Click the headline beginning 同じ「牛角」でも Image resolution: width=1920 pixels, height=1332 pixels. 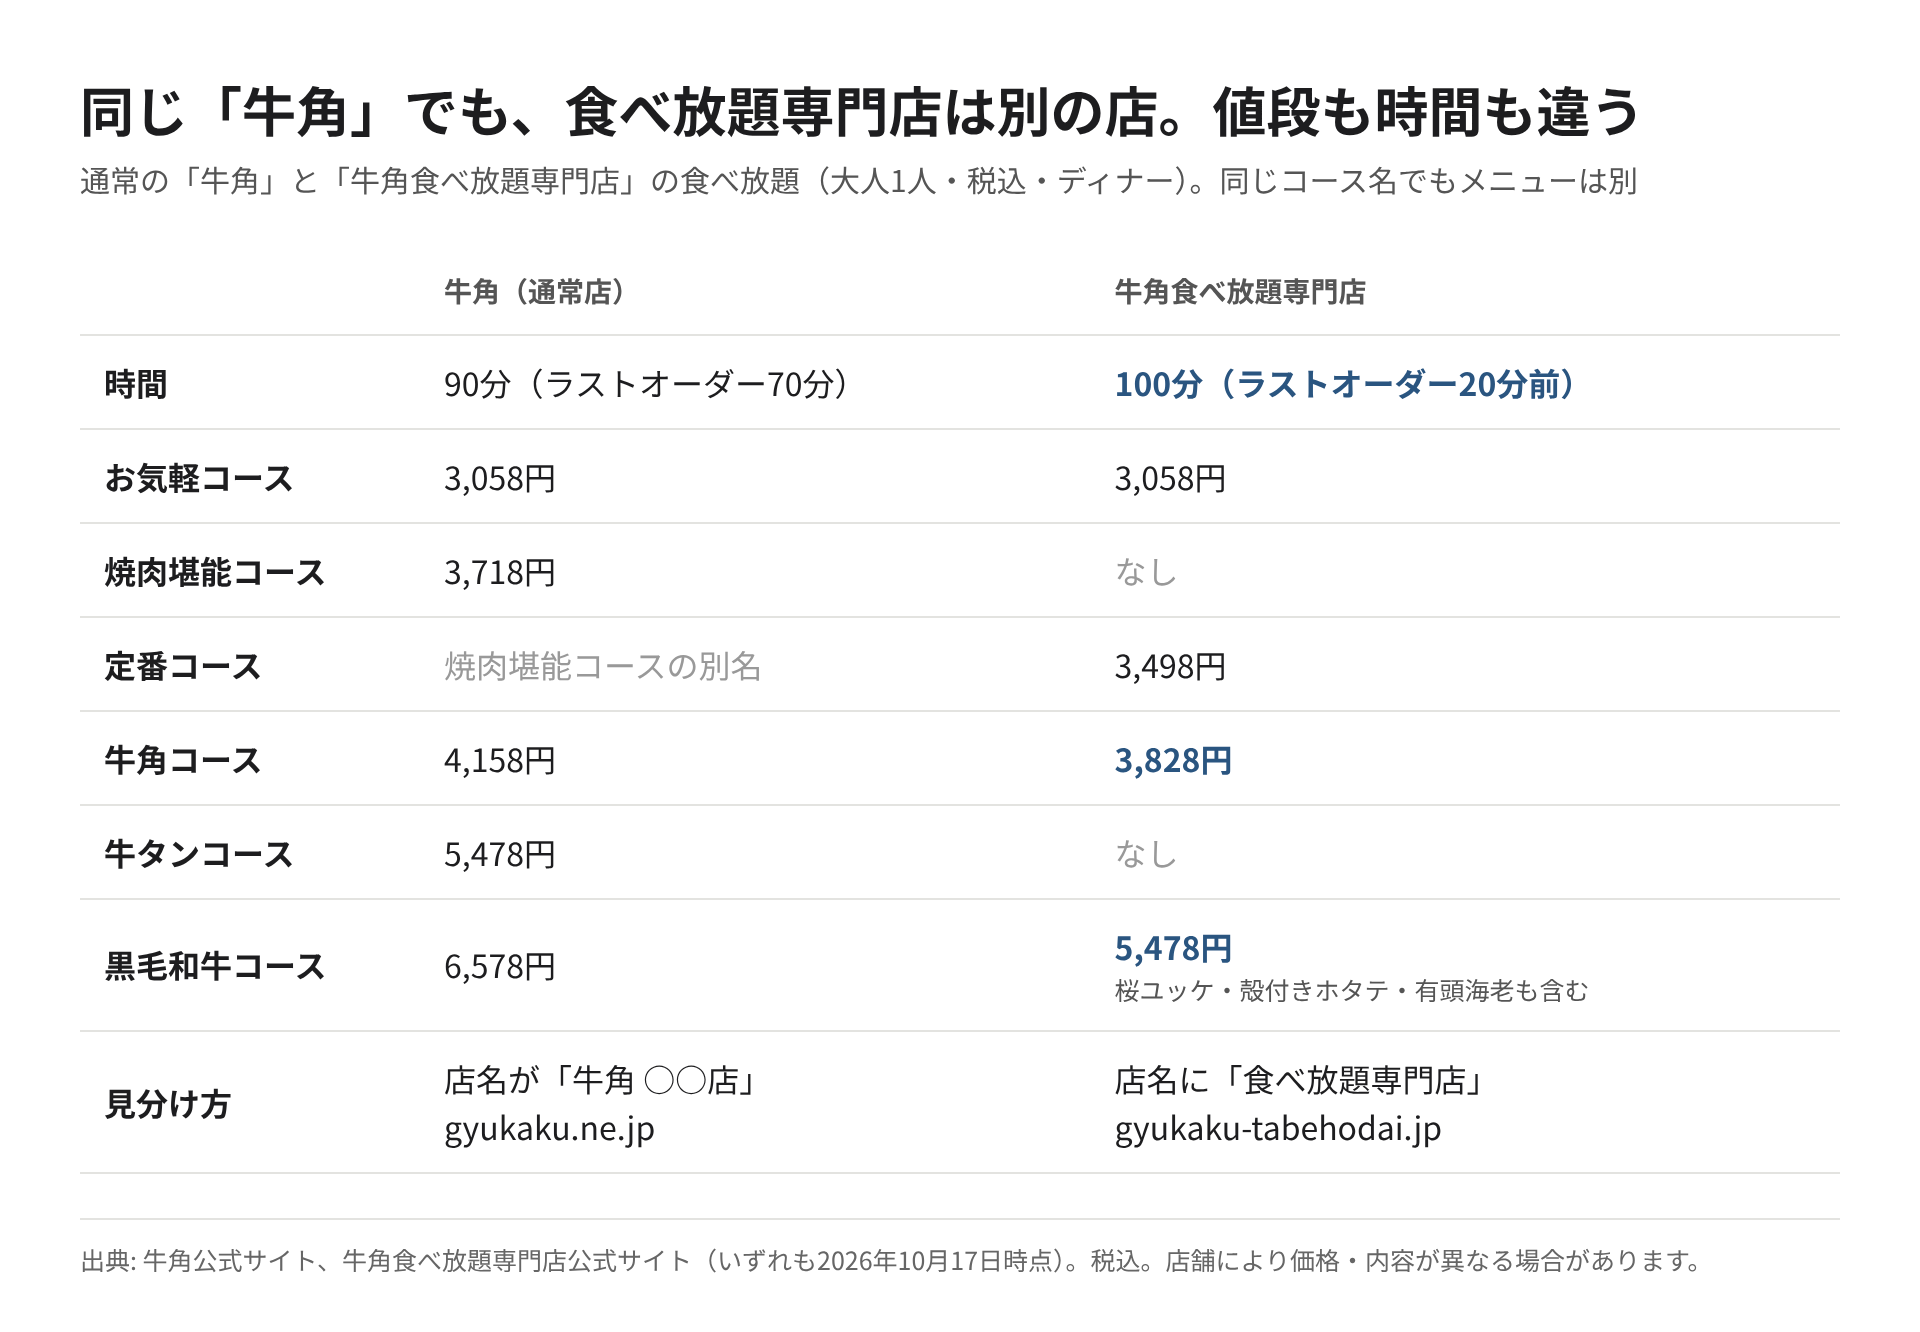(x=860, y=111)
